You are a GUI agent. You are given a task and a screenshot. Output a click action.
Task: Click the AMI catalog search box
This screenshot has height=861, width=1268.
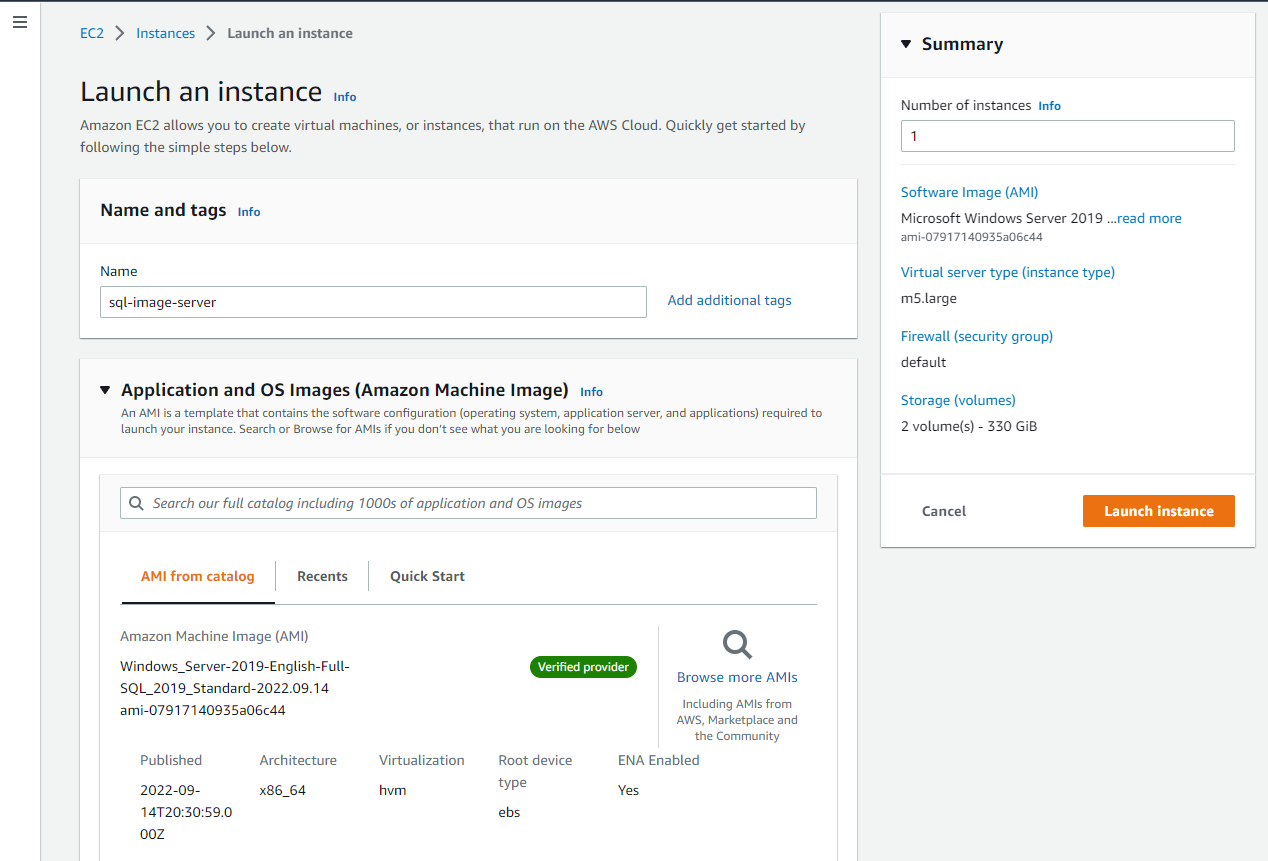coord(468,503)
